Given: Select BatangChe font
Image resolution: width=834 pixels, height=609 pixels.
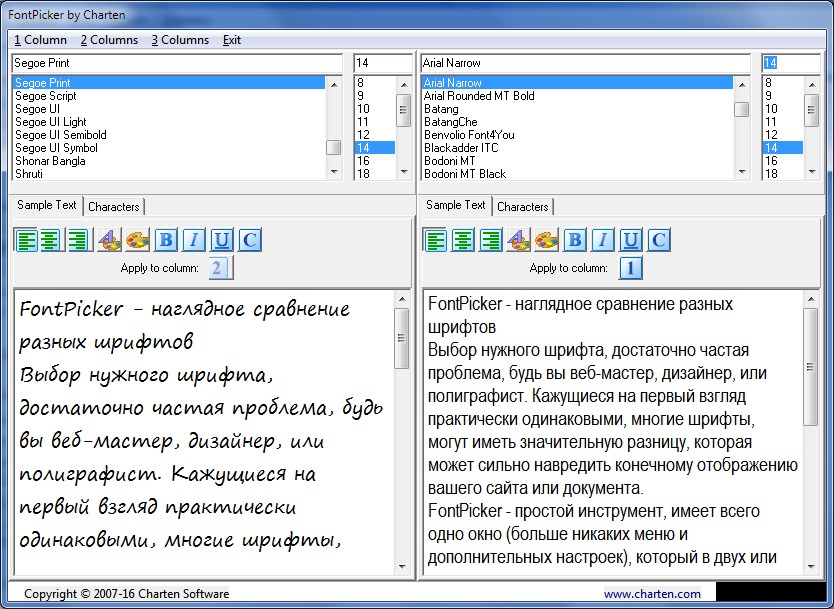Looking at the screenshot, I should (x=577, y=122).
